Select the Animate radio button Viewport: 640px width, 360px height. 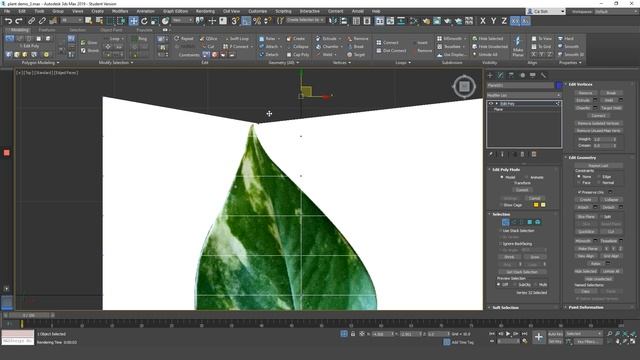527,177
